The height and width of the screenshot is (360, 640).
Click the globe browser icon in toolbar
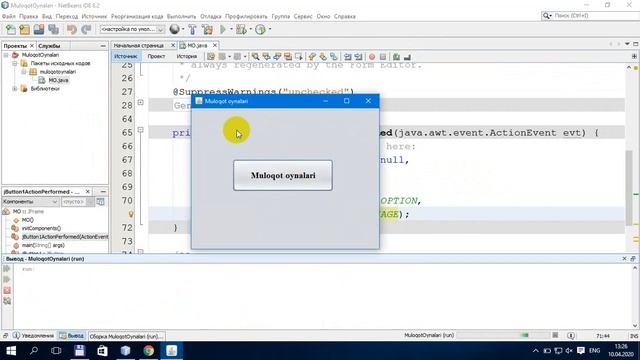click(x=174, y=29)
